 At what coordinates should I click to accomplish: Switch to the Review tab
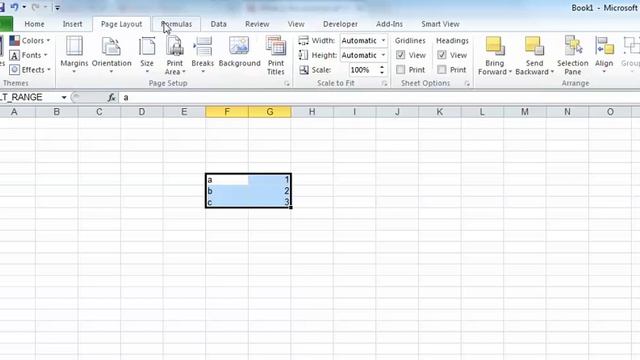[x=257, y=24]
